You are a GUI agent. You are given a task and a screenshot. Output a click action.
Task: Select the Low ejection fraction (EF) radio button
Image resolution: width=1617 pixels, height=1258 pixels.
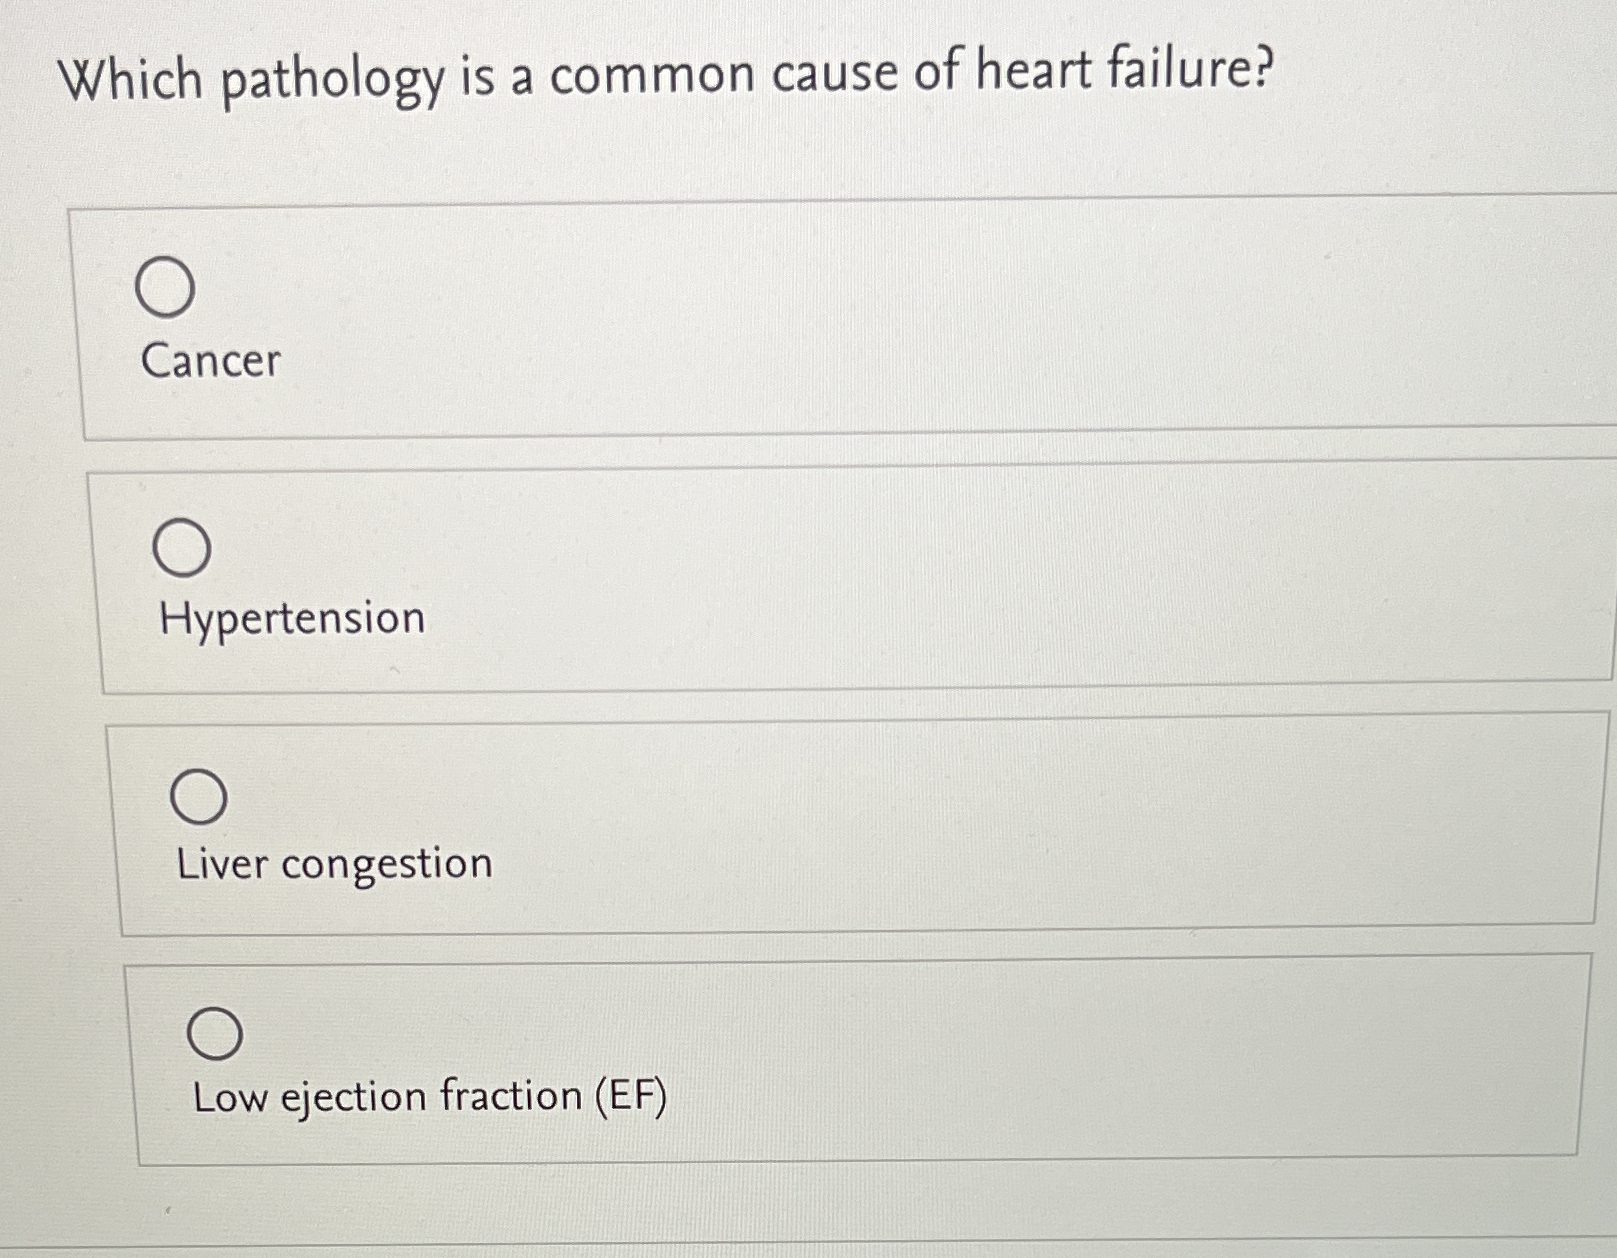(218, 1032)
